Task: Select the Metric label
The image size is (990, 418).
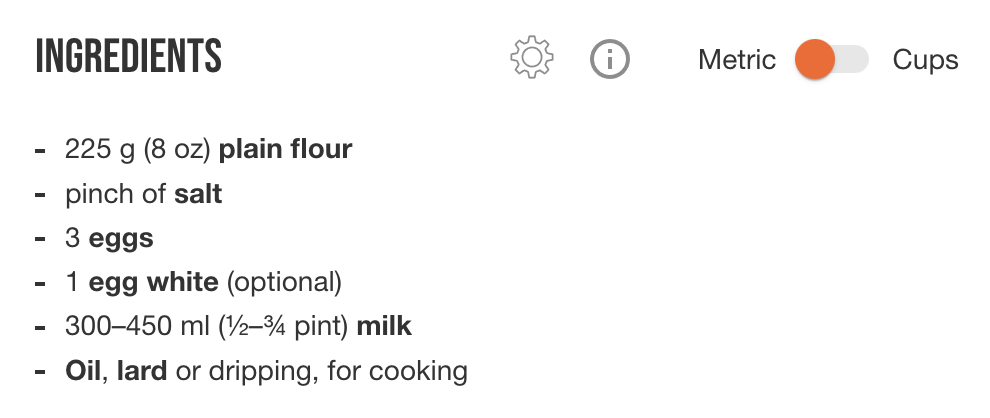Action: (737, 60)
